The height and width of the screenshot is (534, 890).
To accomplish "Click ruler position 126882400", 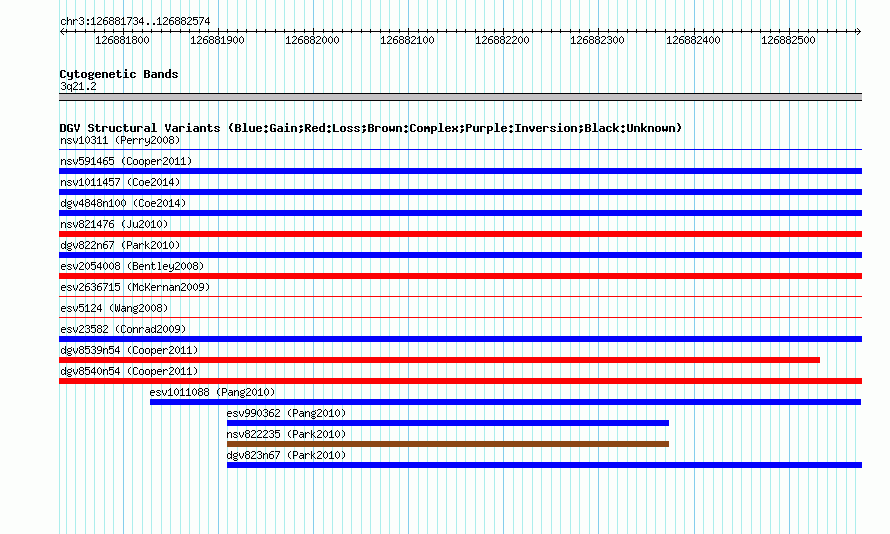I will [693, 40].
